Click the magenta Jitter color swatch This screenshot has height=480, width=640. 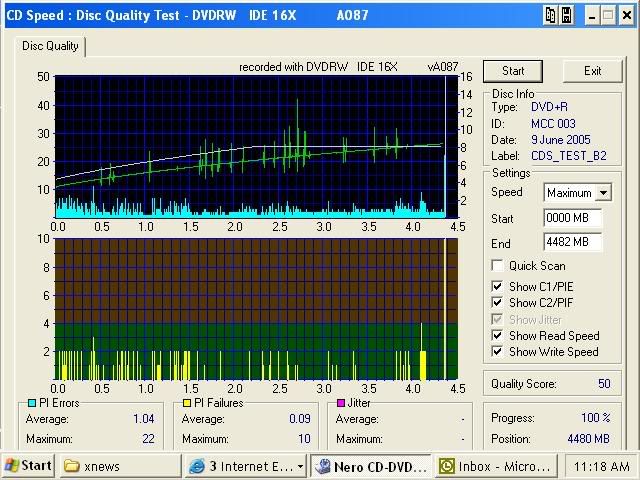click(x=340, y=403)
